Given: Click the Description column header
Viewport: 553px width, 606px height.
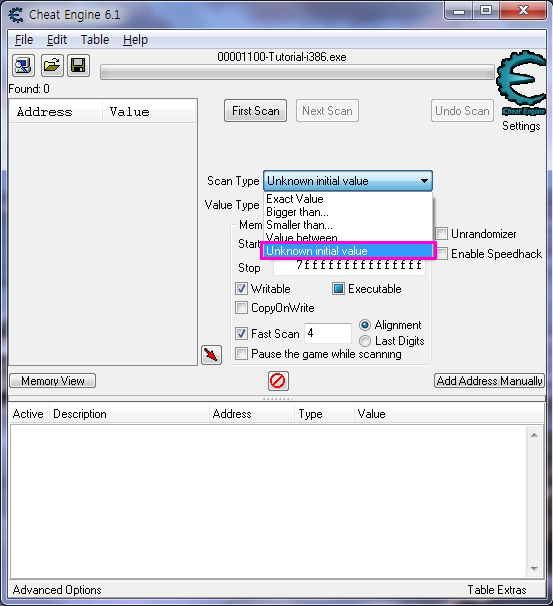Looking at the screenshot, I should tap(129, 414).
